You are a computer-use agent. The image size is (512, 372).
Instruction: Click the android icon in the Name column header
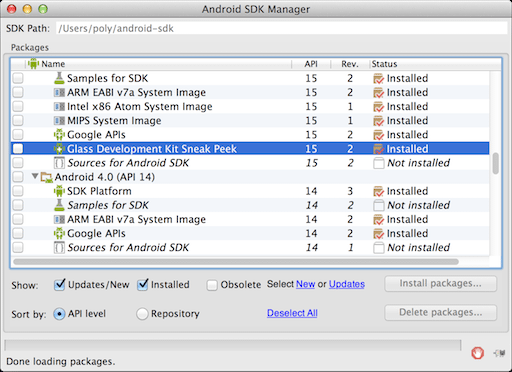click(x=33, y=63)
